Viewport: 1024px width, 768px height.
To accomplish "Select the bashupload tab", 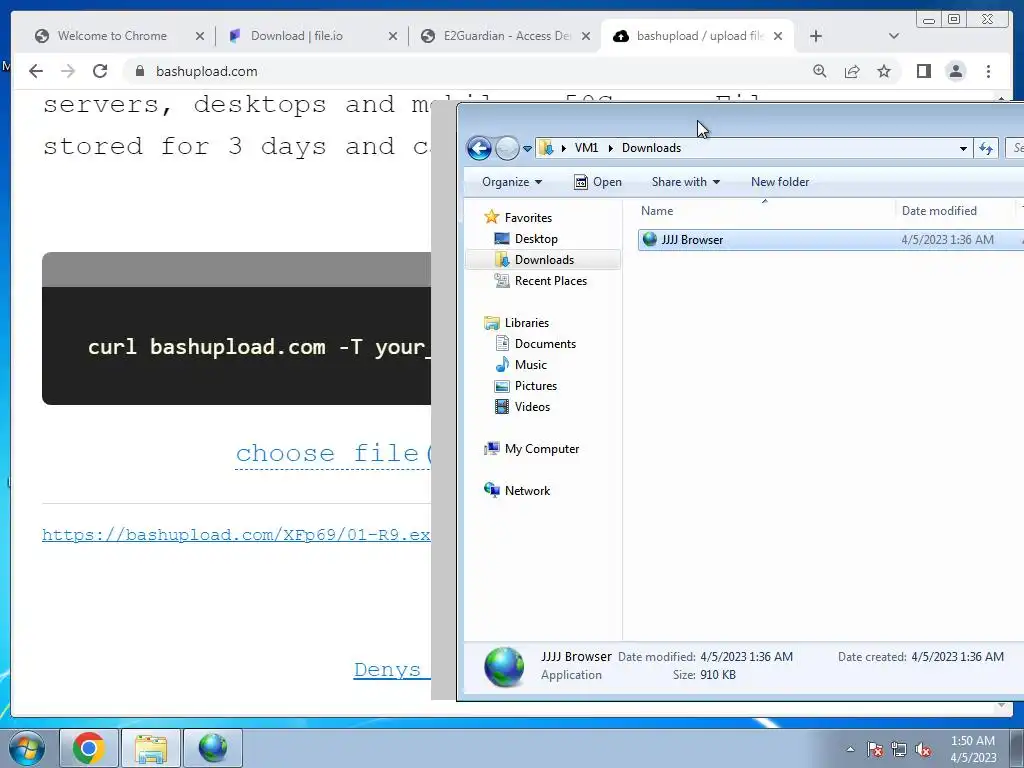I will click(x=699, y=36).
